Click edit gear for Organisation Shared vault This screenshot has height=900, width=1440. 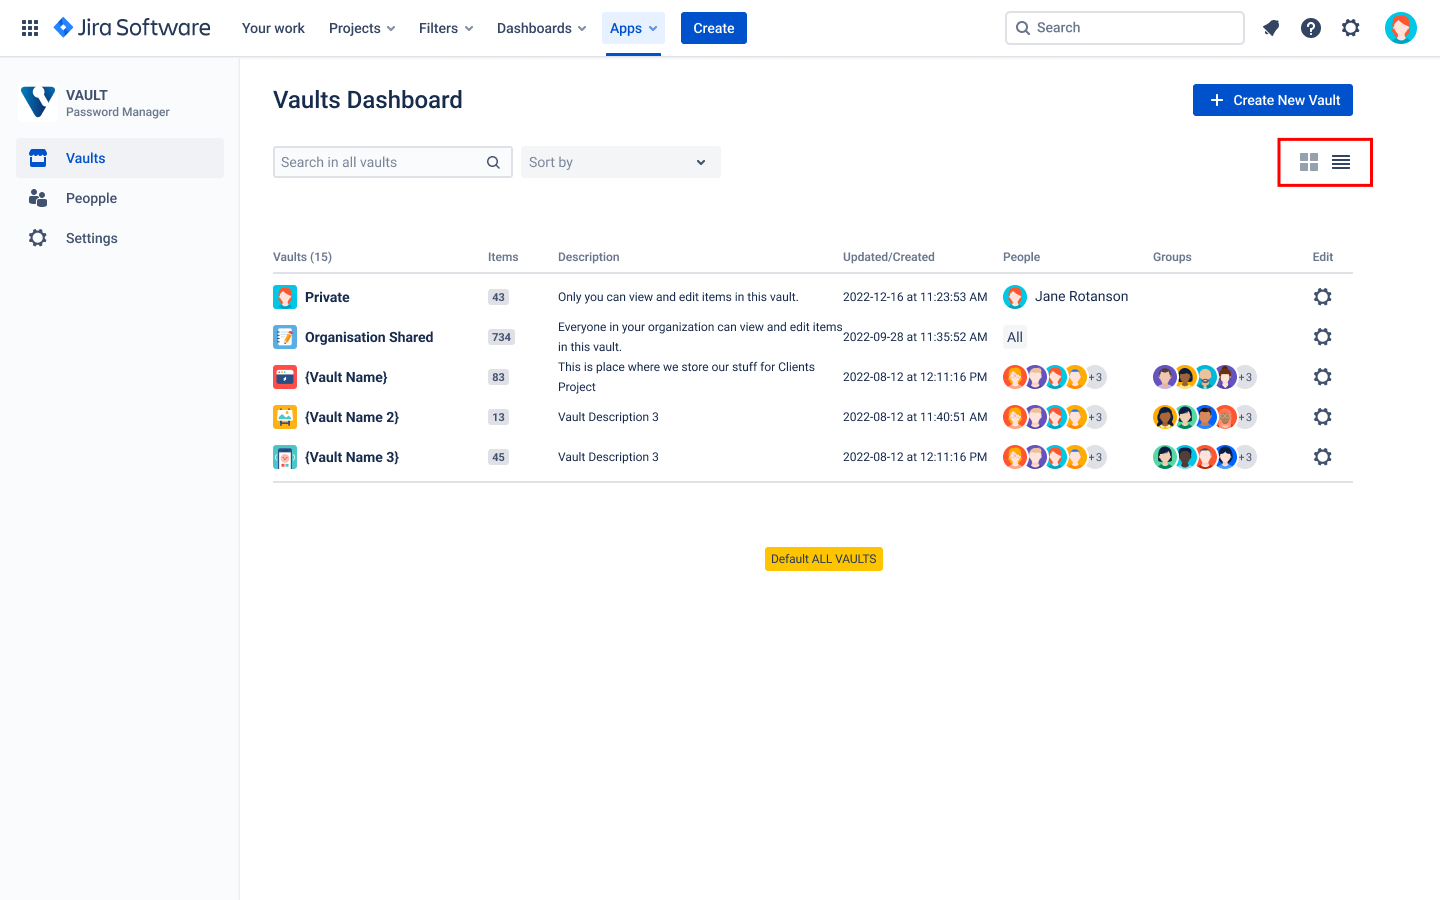pos(1322,337)
